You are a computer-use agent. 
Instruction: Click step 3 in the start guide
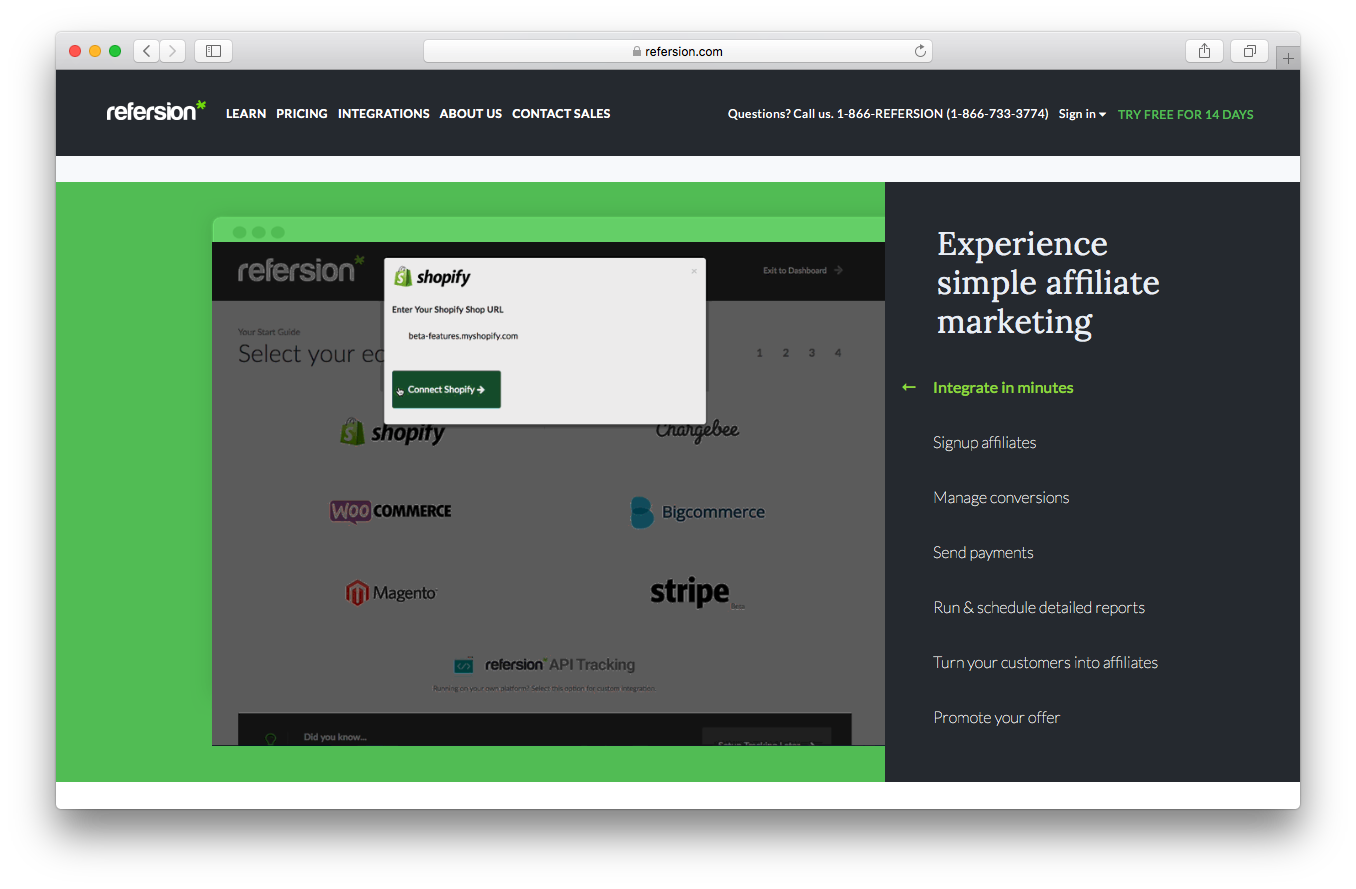[812, 353]
